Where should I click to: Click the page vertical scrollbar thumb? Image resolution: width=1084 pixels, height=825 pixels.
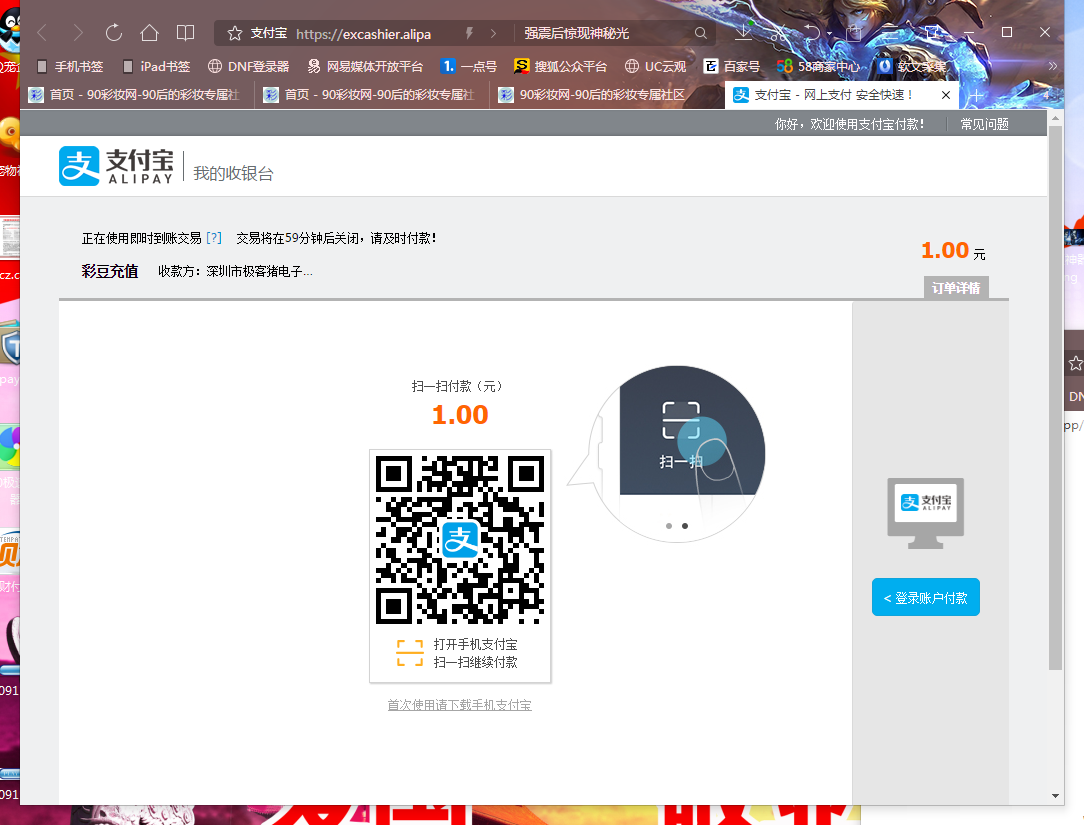click(x=1055, y=398)
